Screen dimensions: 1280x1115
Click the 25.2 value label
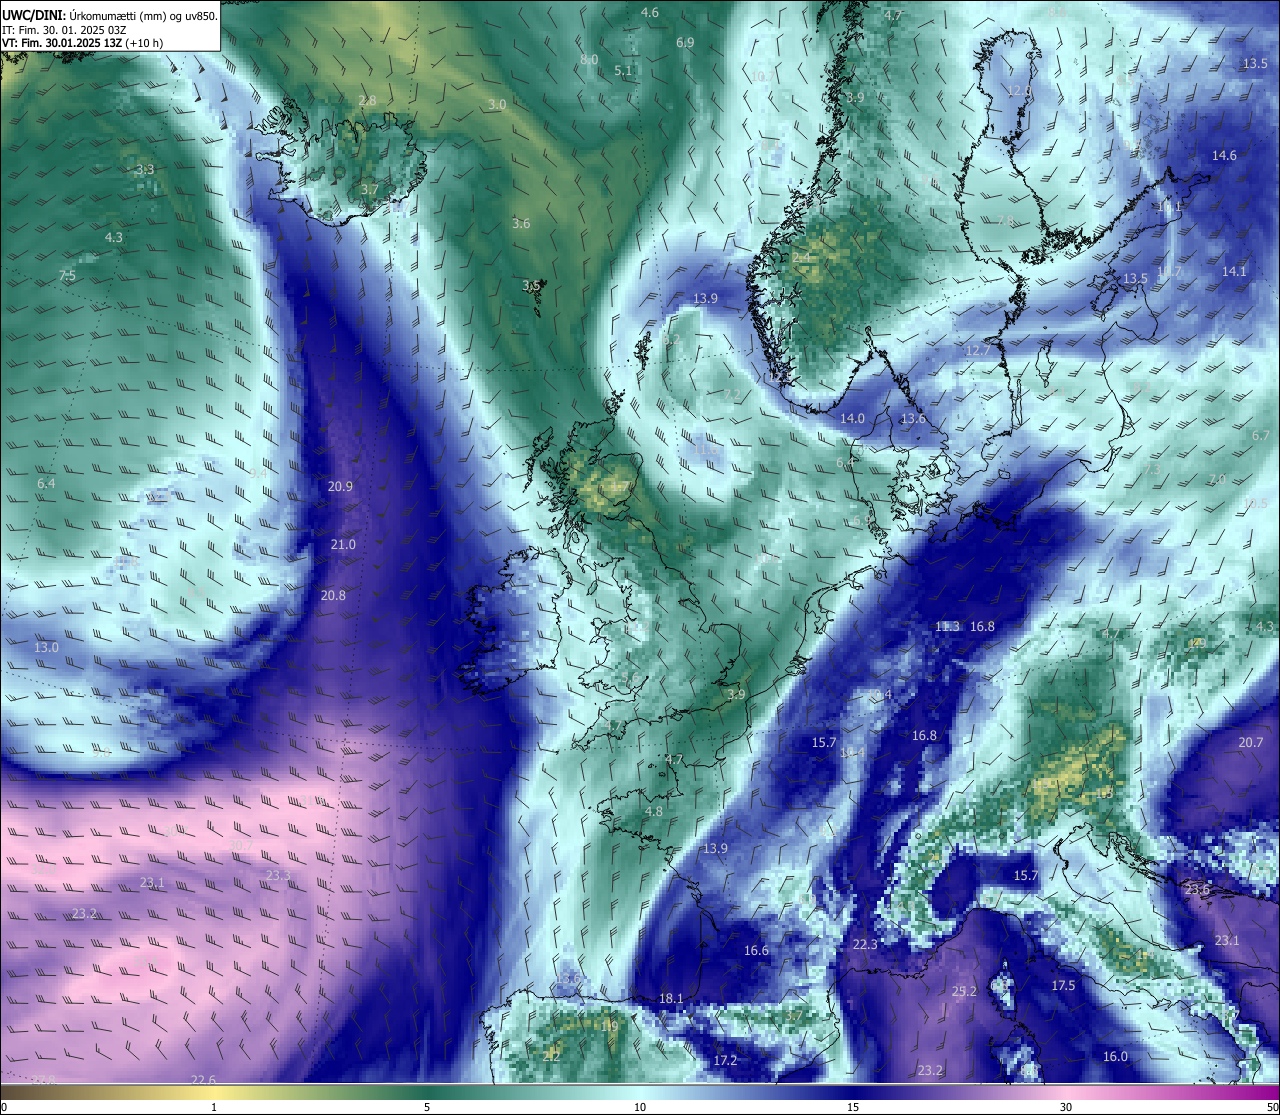pos(964,992)
